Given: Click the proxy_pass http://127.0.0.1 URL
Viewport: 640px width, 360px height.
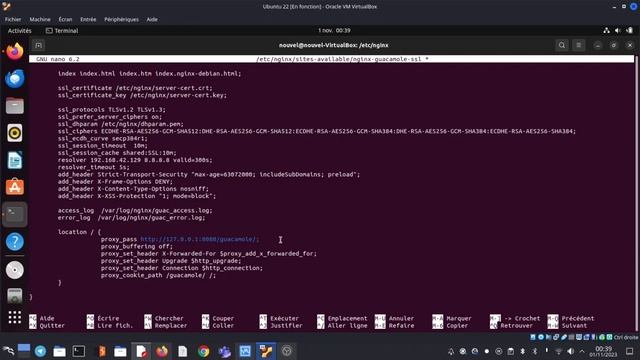Looking at the screenshot, I should pyautogui.click(x=200, y=239).
